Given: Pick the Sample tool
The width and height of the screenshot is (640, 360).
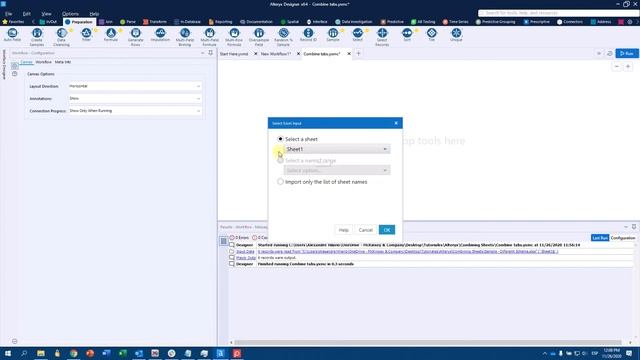Looking at the screenshot, I should (333, 35).
